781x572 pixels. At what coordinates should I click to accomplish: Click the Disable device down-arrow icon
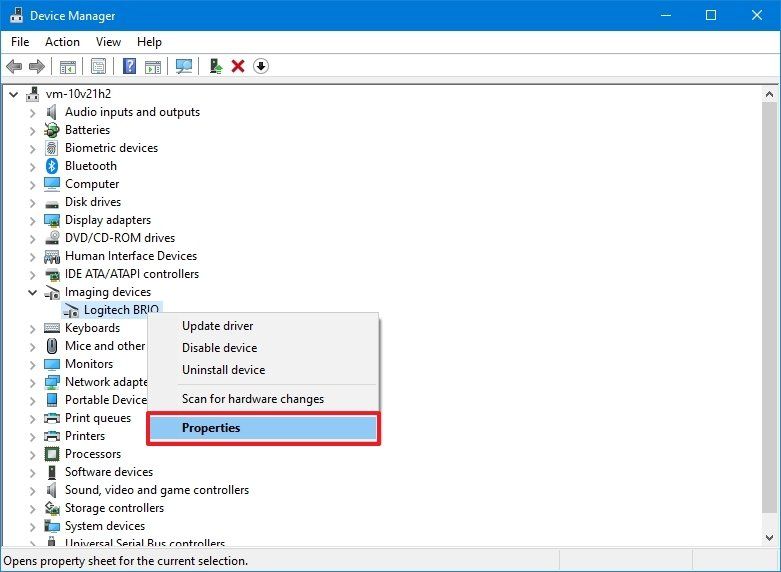261,66
